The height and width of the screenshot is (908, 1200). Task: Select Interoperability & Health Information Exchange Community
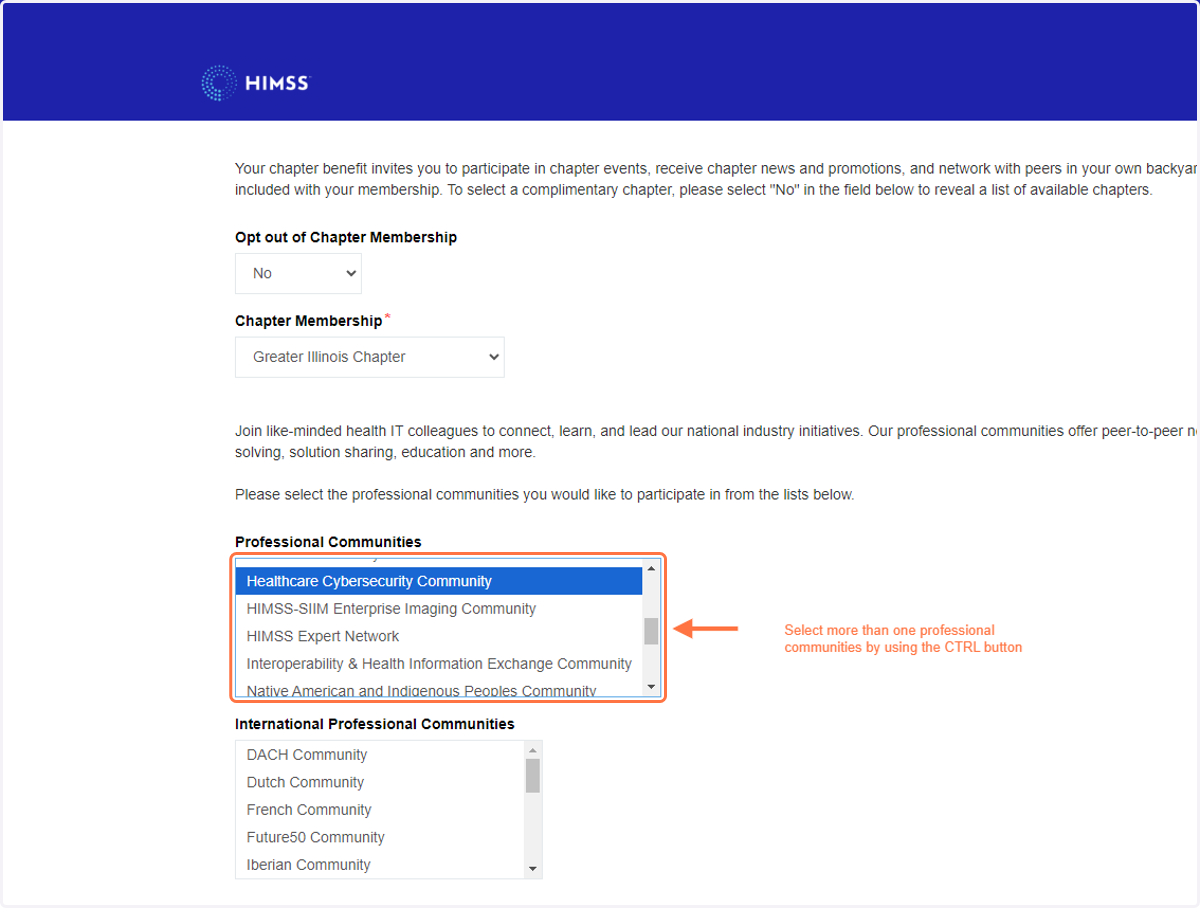tap(439, 664)
